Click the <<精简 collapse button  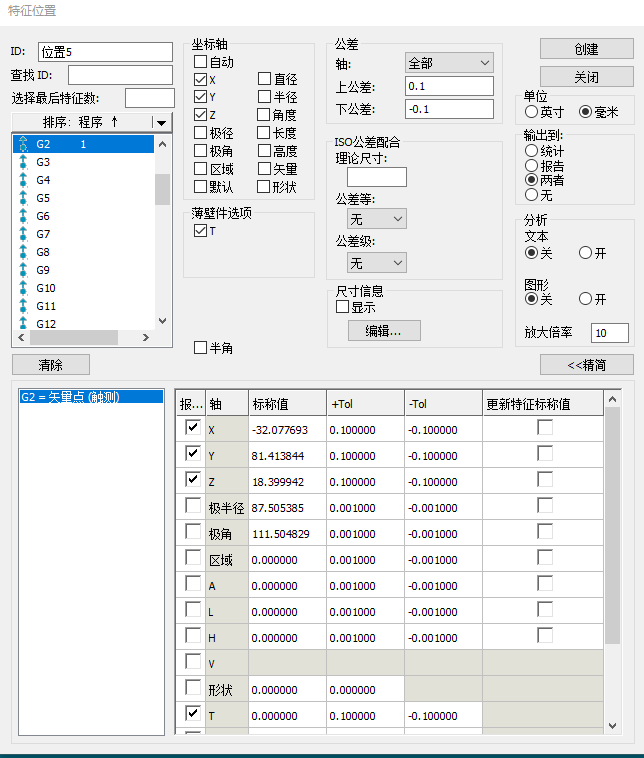point(586,364)
